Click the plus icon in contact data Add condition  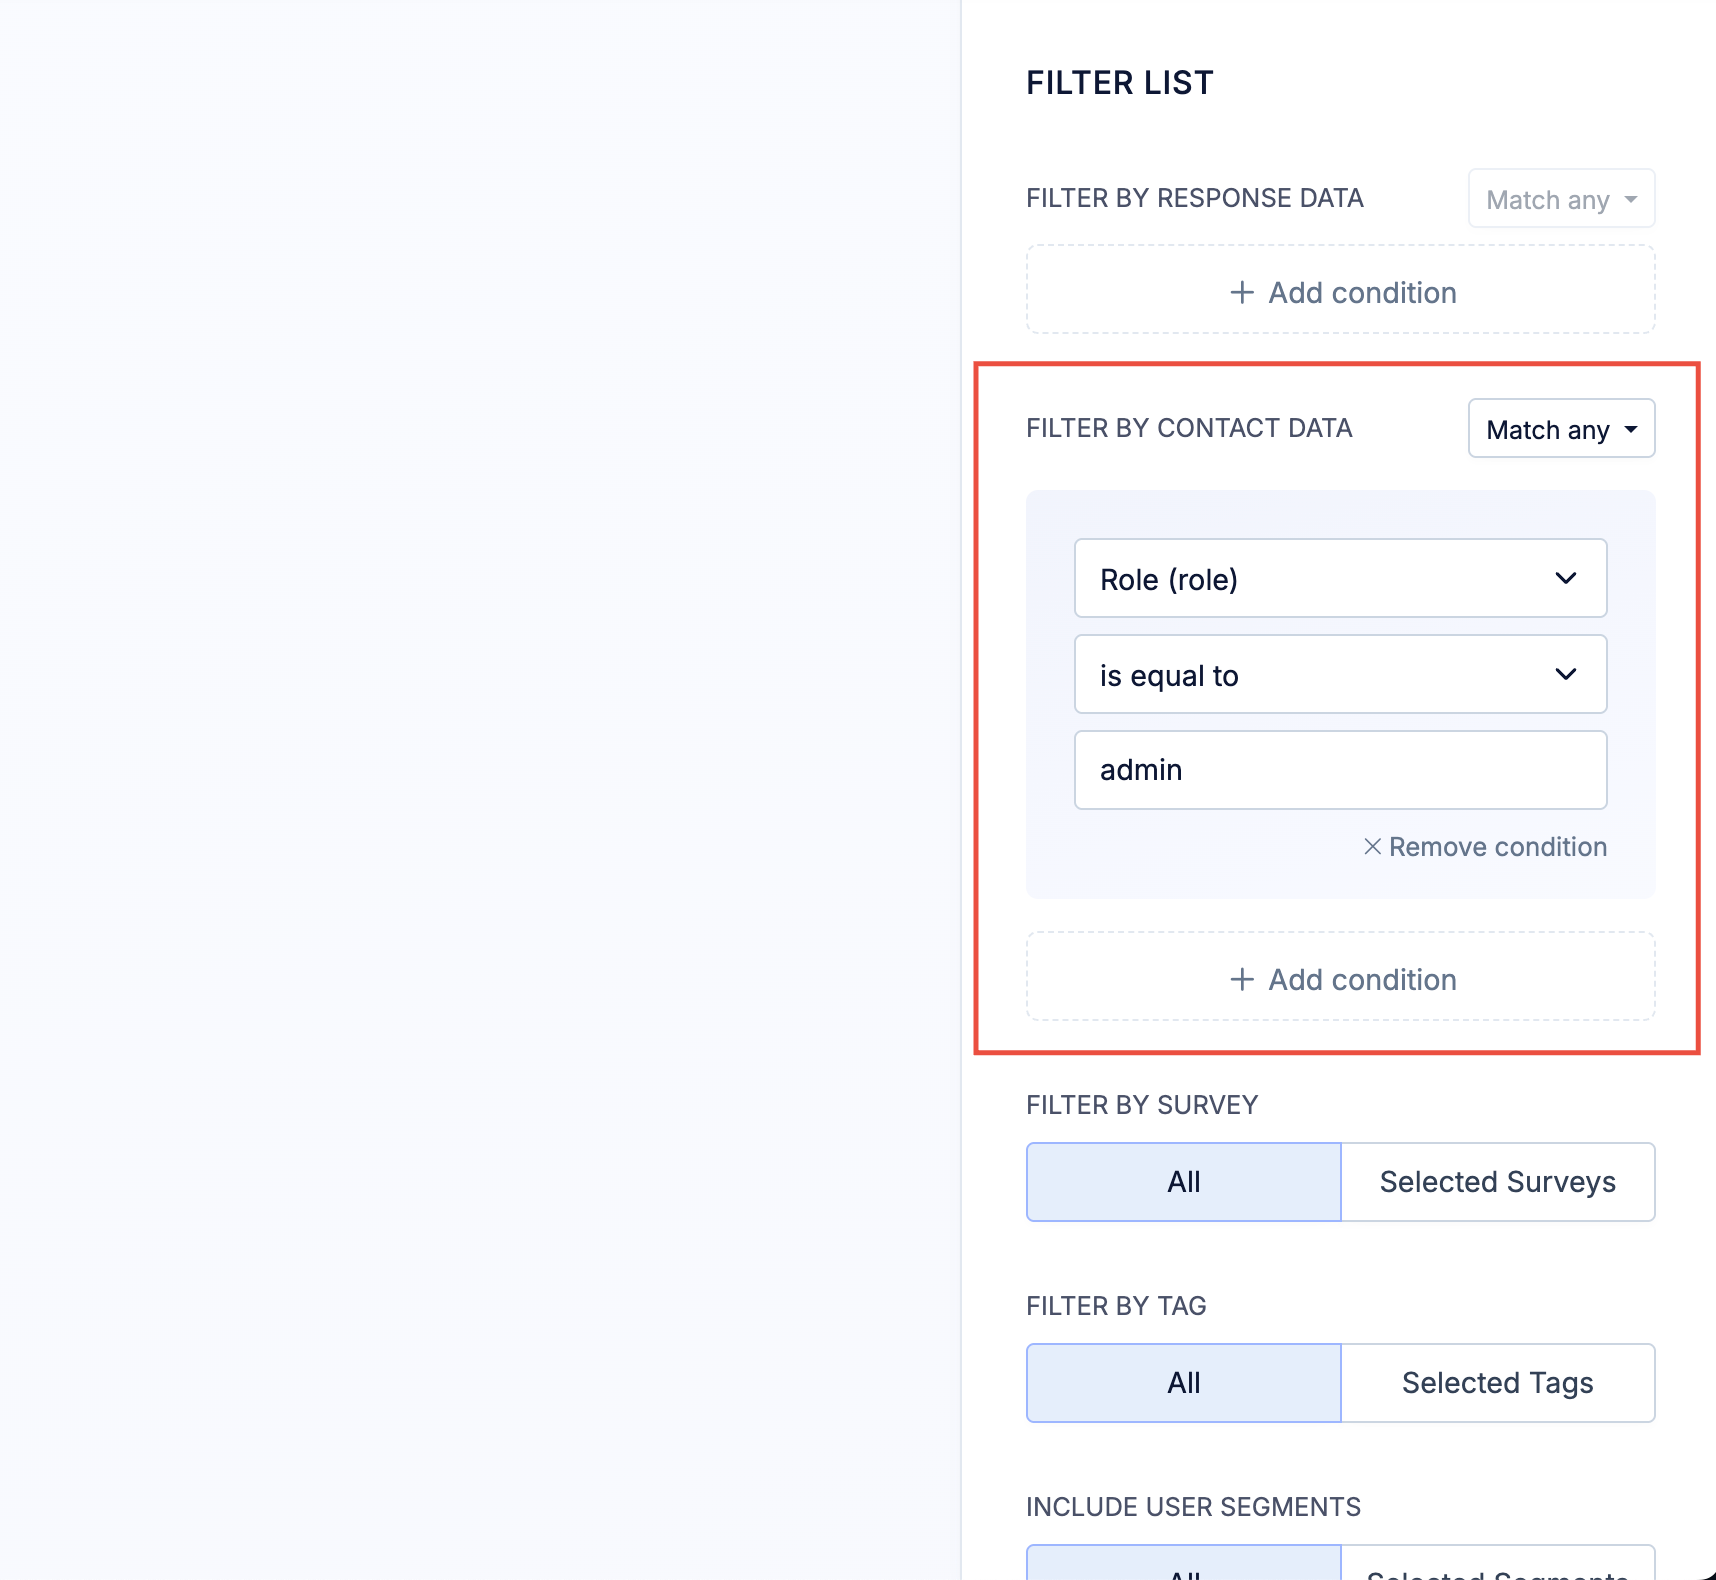(x=1241, y=979)
